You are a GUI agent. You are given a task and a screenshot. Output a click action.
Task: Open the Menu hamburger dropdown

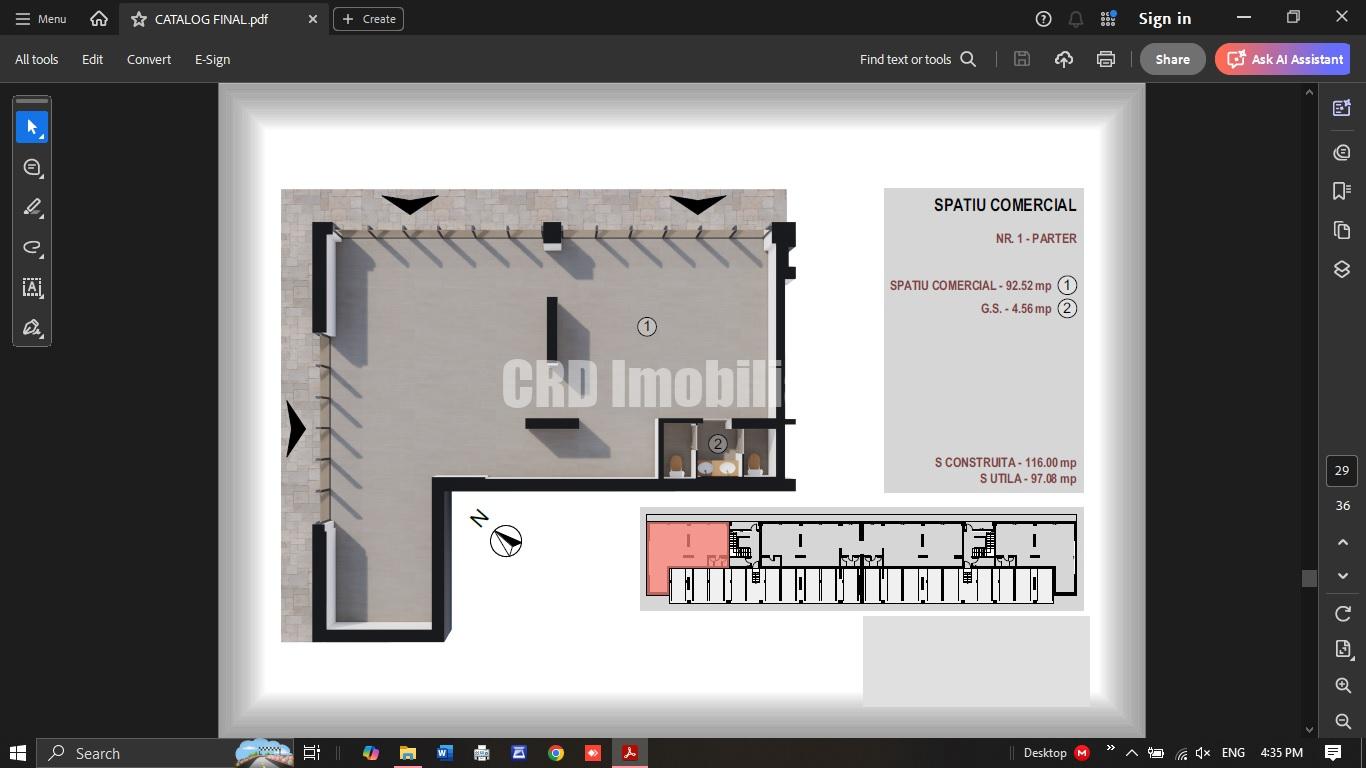41,19
